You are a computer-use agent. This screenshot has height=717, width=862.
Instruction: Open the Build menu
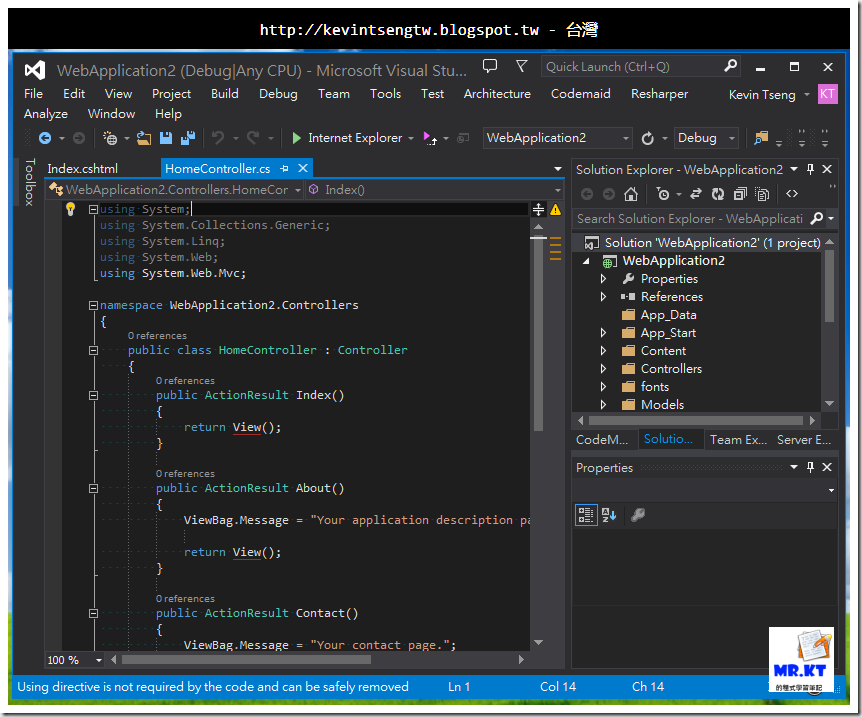point(225,94)
